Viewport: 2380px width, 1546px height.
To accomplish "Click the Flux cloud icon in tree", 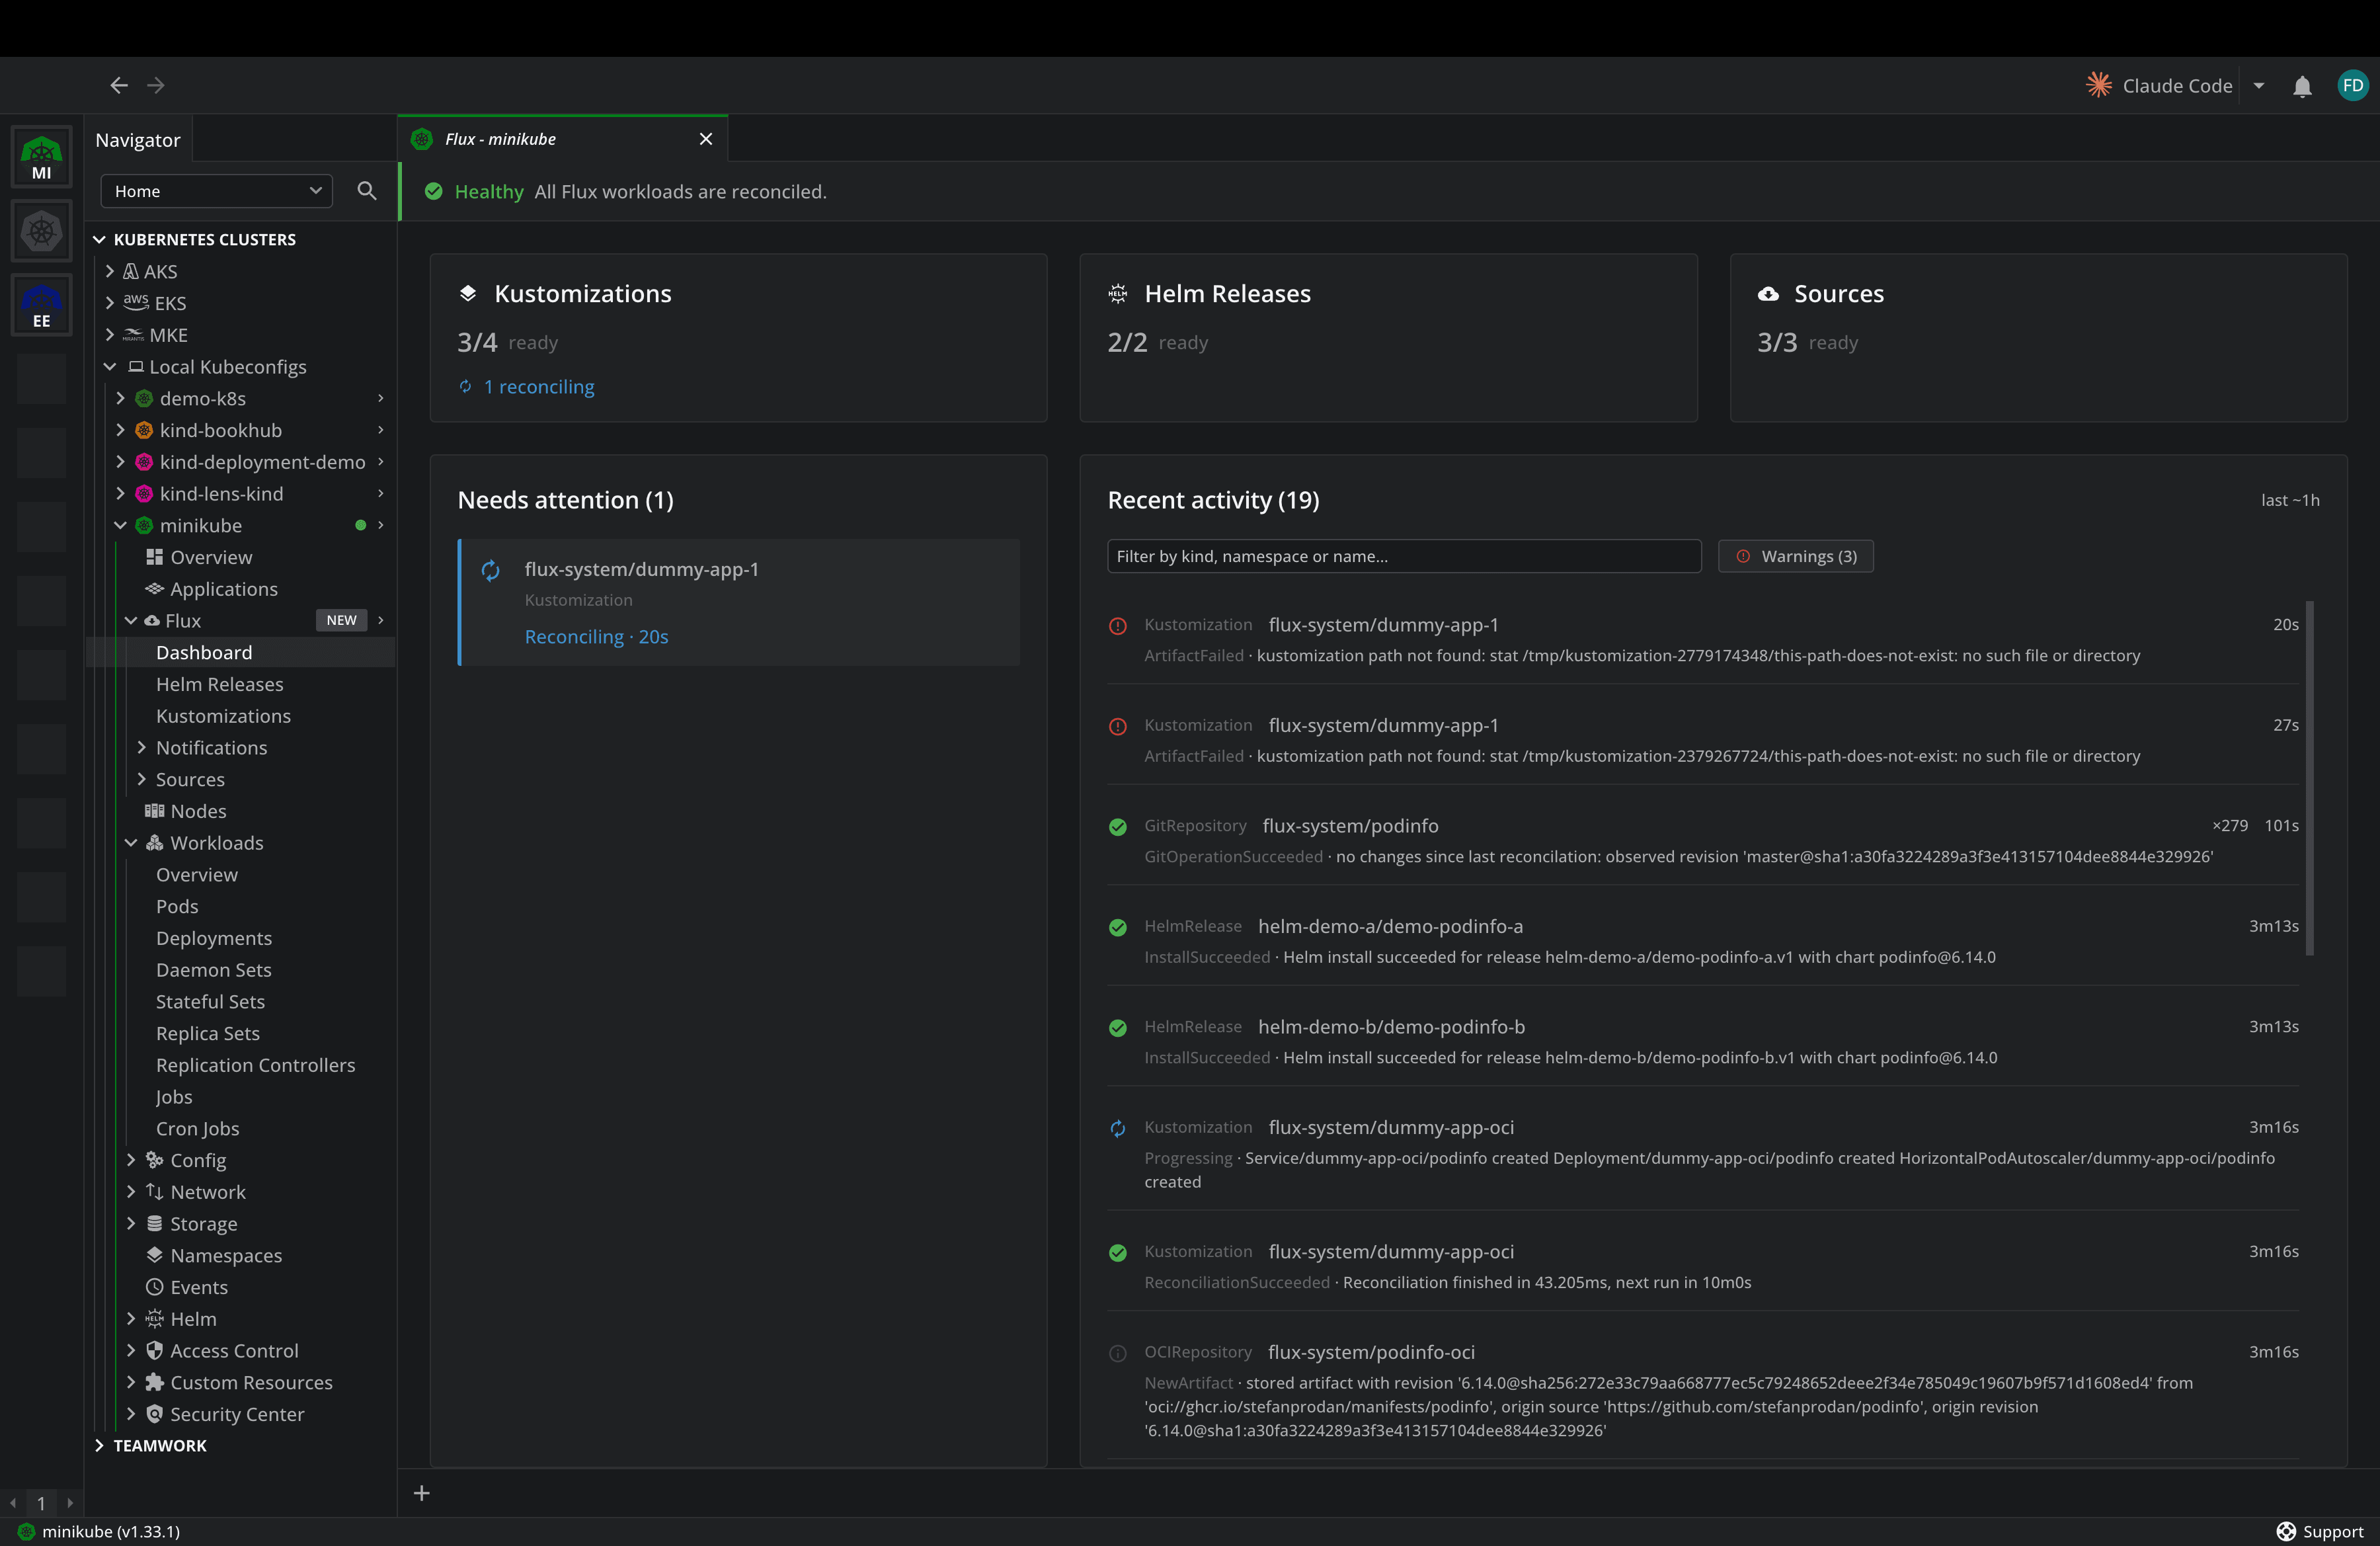I will click(x=152, y=621).
